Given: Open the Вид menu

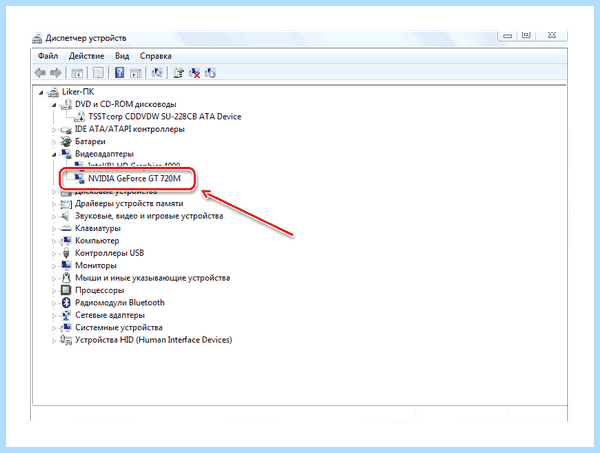Looking at the screenshot, I should click(x=122, y=56).
